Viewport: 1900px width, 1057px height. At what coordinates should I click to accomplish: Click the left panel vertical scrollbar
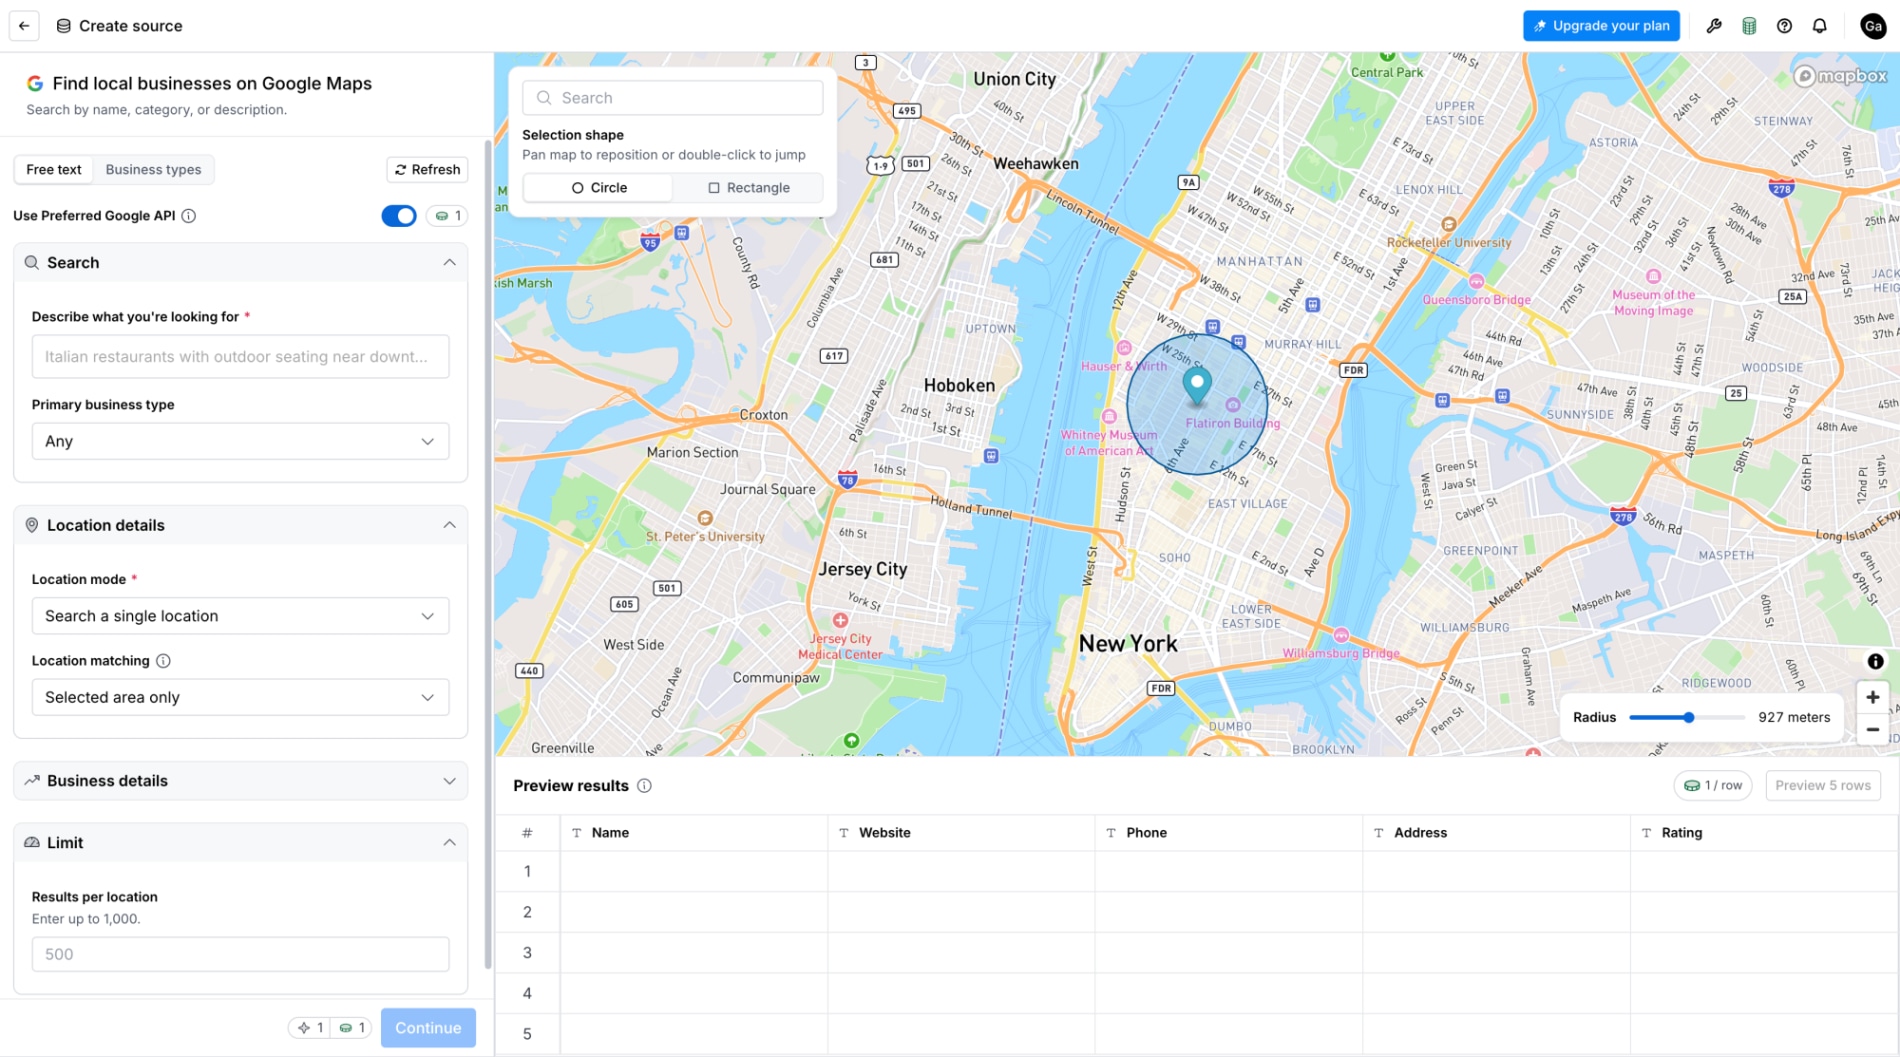488,555
